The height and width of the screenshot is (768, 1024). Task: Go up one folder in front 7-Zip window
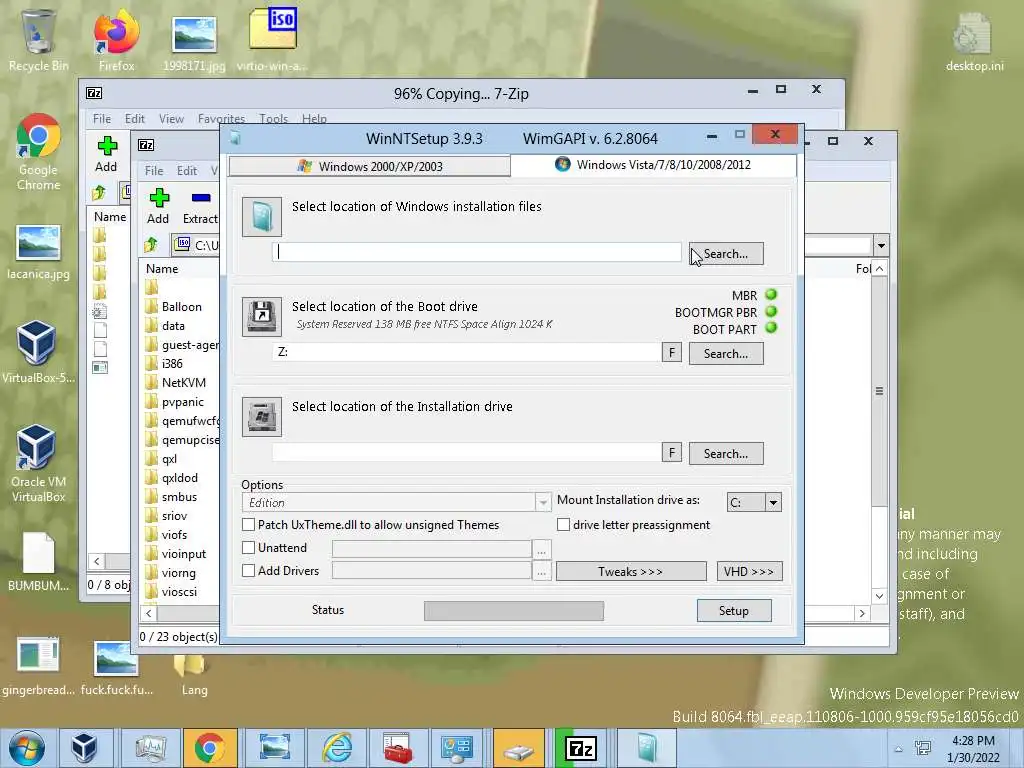[x=151, y=245]
